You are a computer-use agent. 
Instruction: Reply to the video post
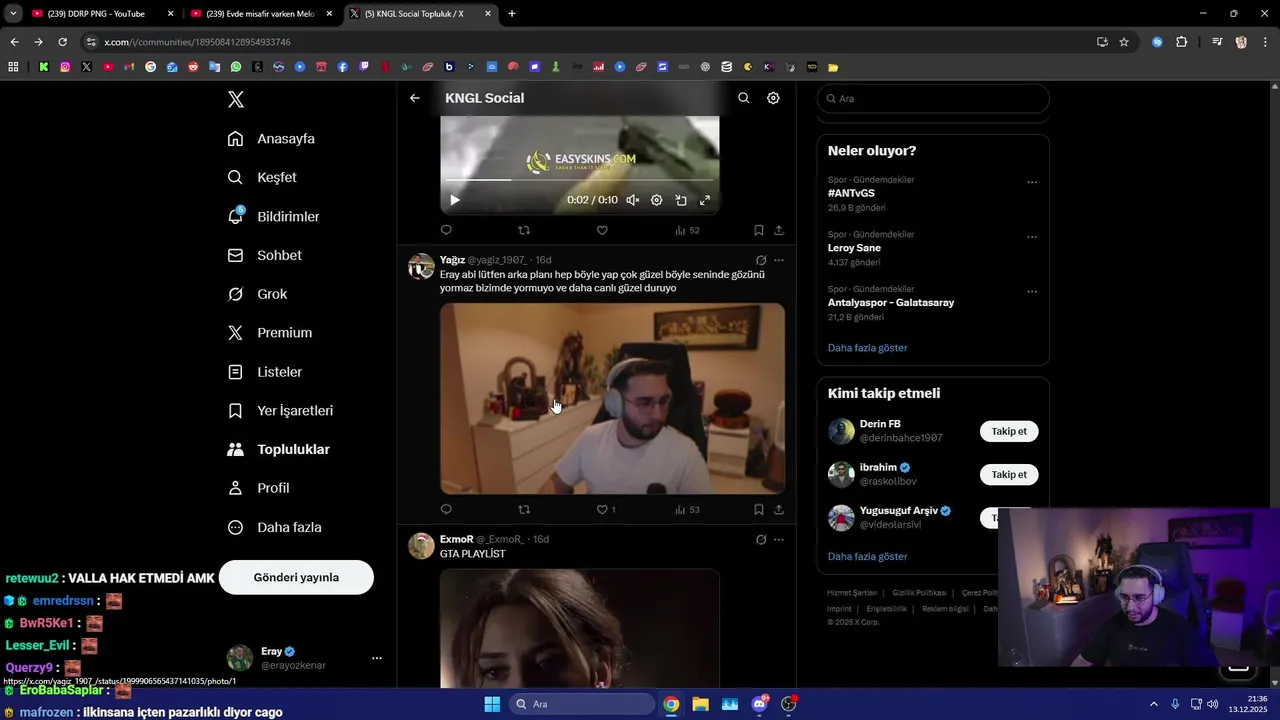click(446, 230)
